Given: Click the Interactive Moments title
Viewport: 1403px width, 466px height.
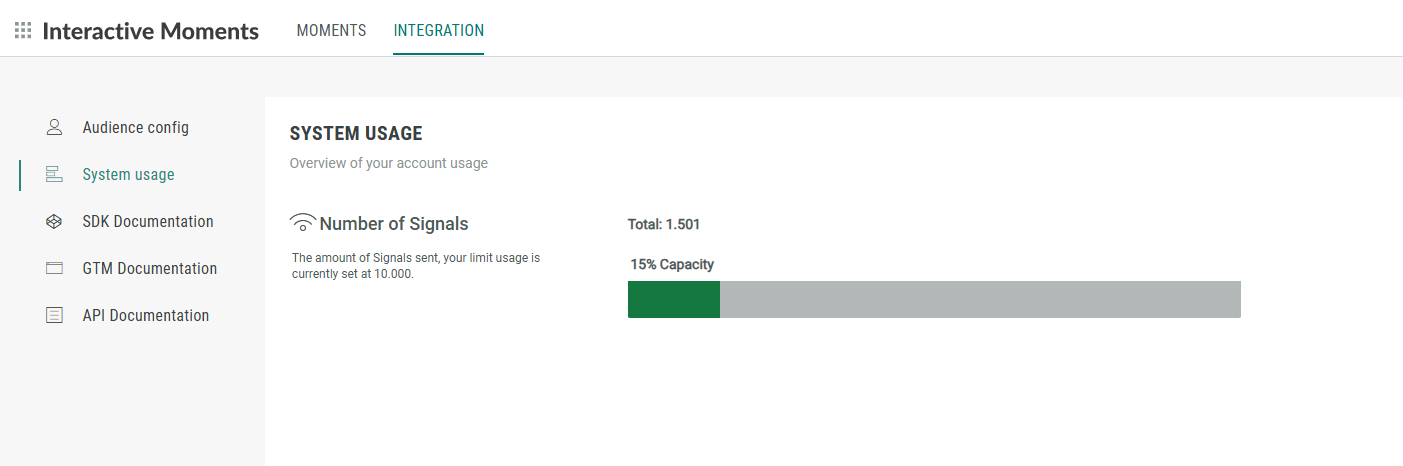Looking at the screenshot, I should [150, 31].
